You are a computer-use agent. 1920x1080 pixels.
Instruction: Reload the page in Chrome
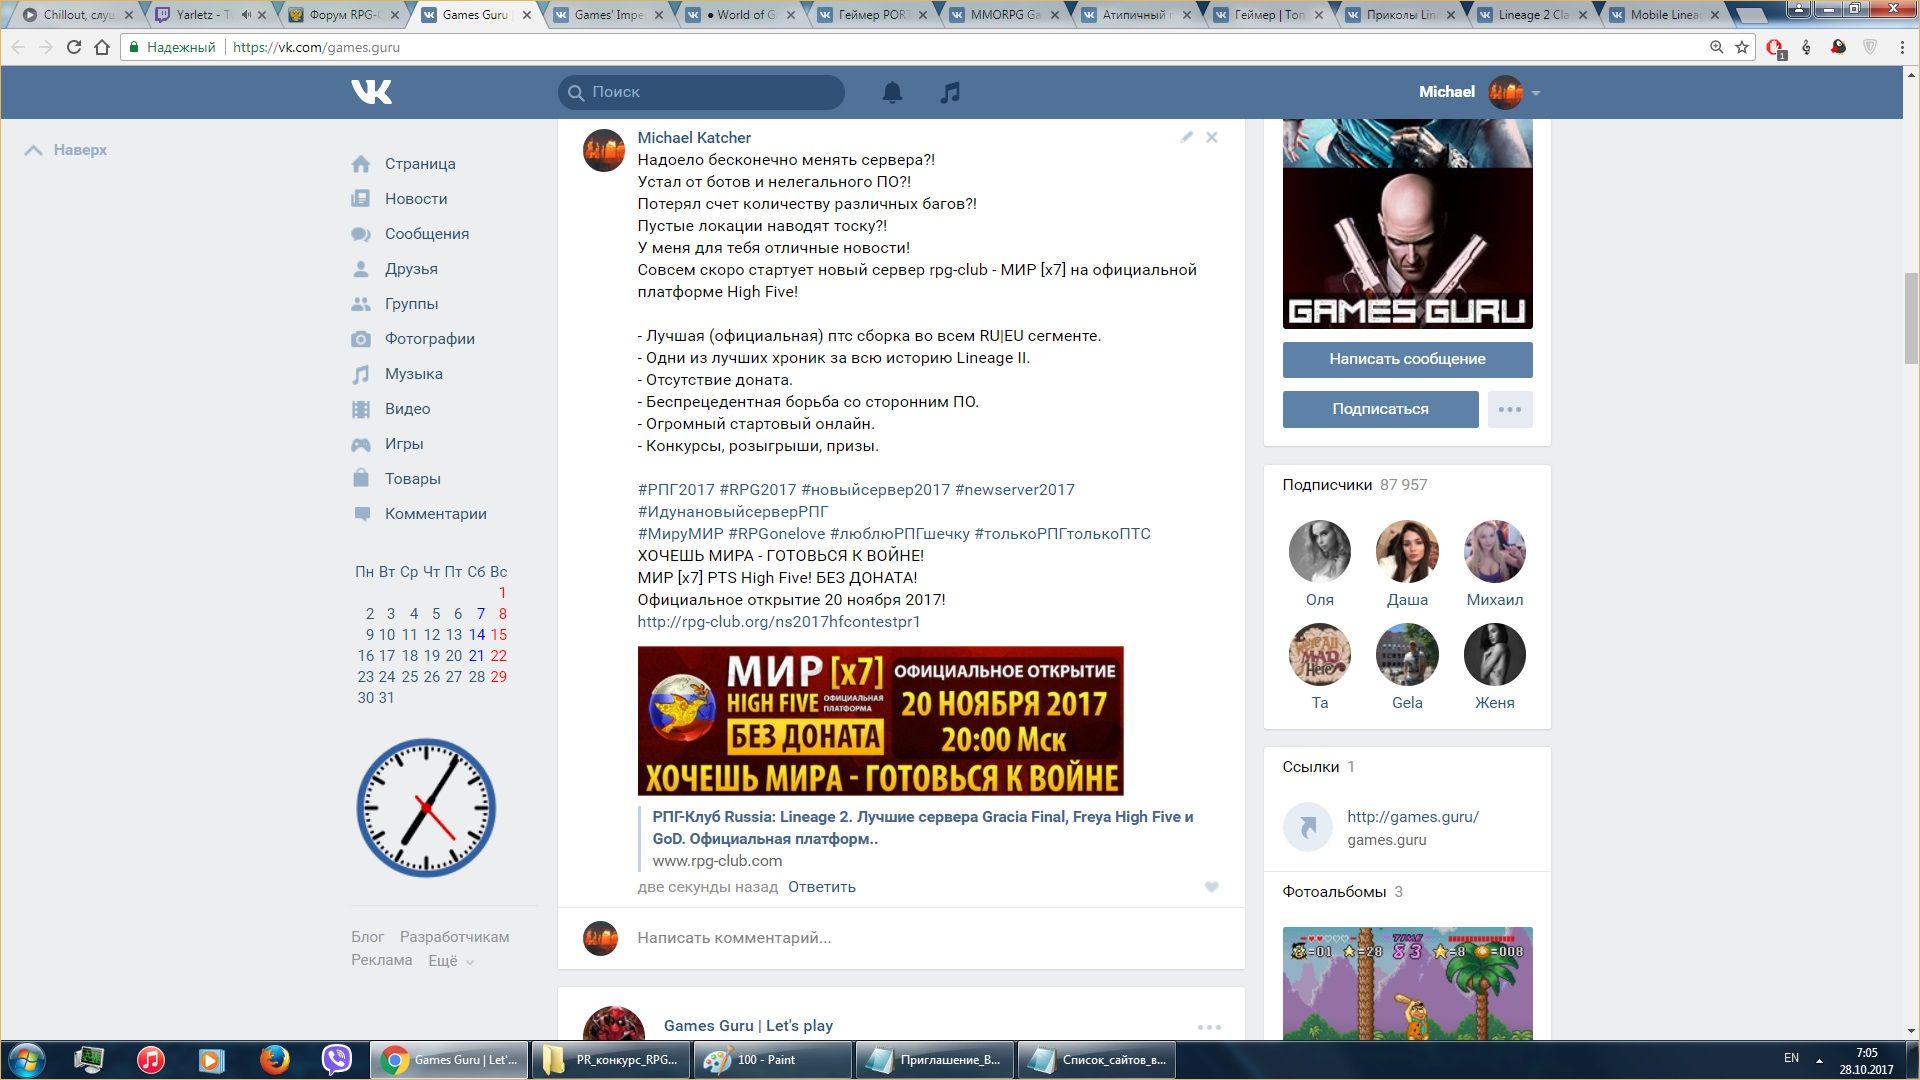[73, 47]
